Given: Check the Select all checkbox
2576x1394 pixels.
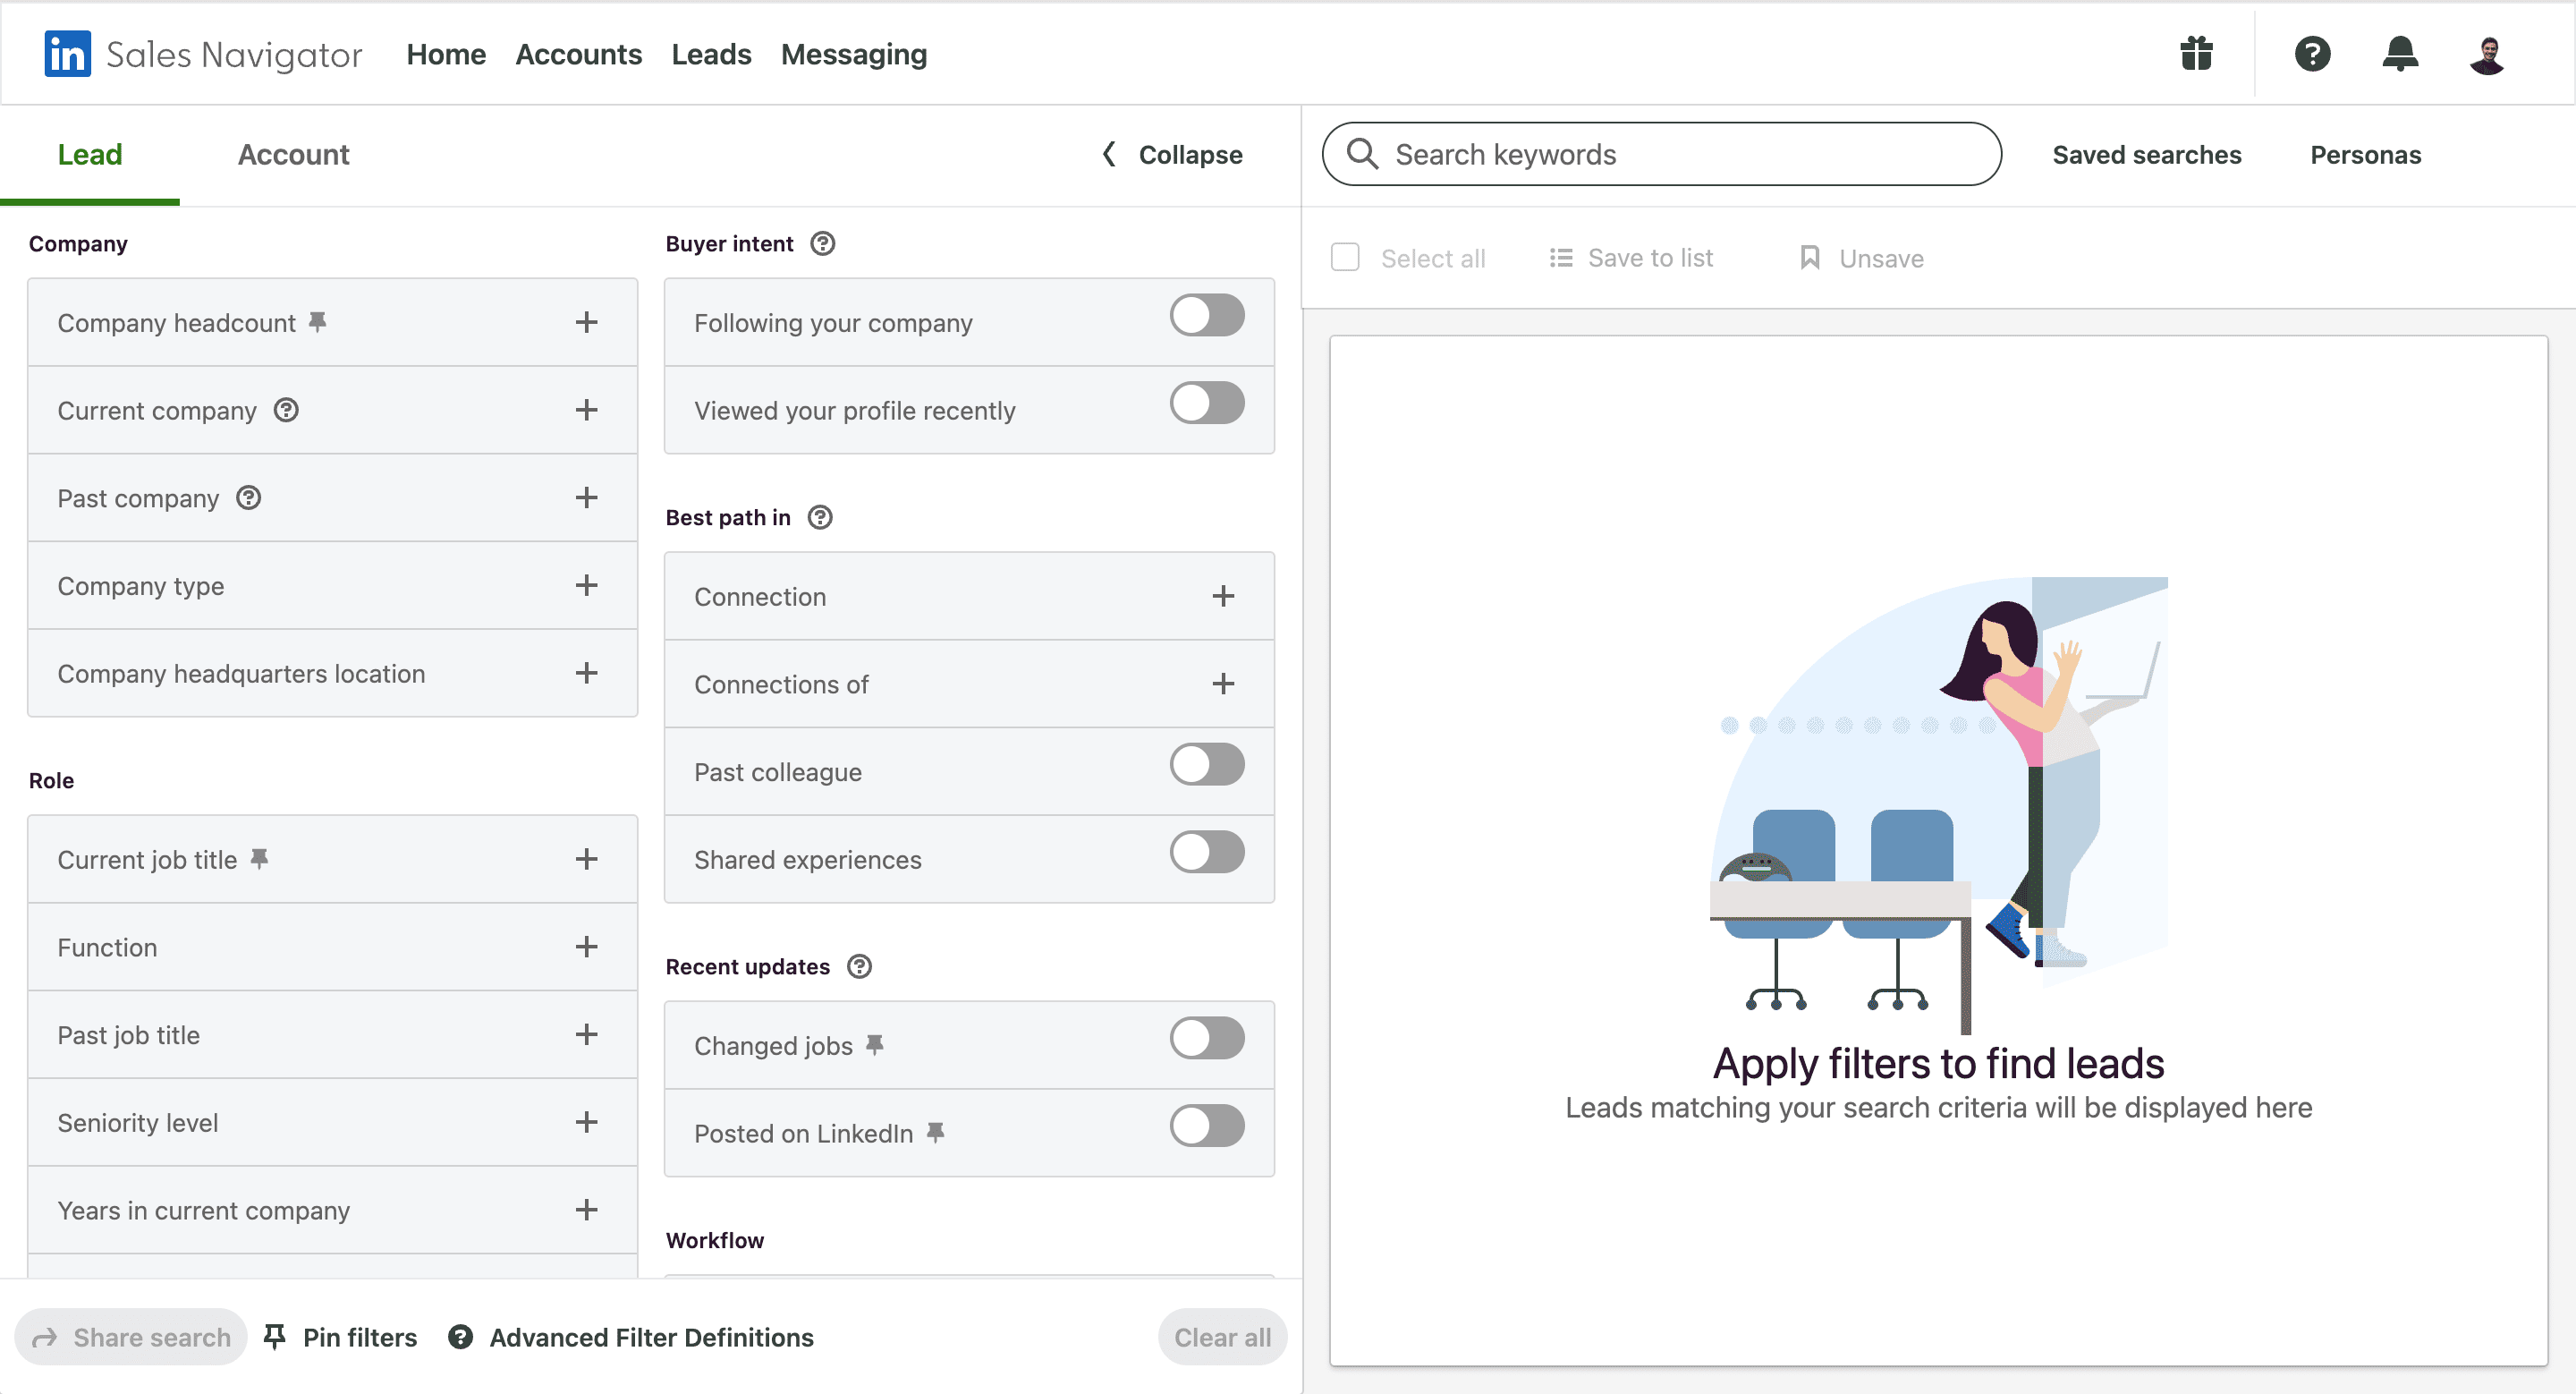Looking at the screenshot, I should pyautogui.click(x=1345, y=257).
